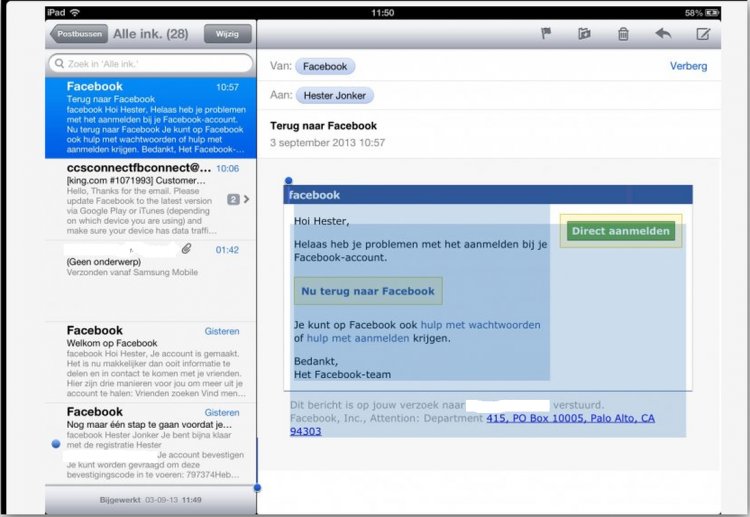
Task: Open hulp met aanmelden link
Action: tap(358, 338)
